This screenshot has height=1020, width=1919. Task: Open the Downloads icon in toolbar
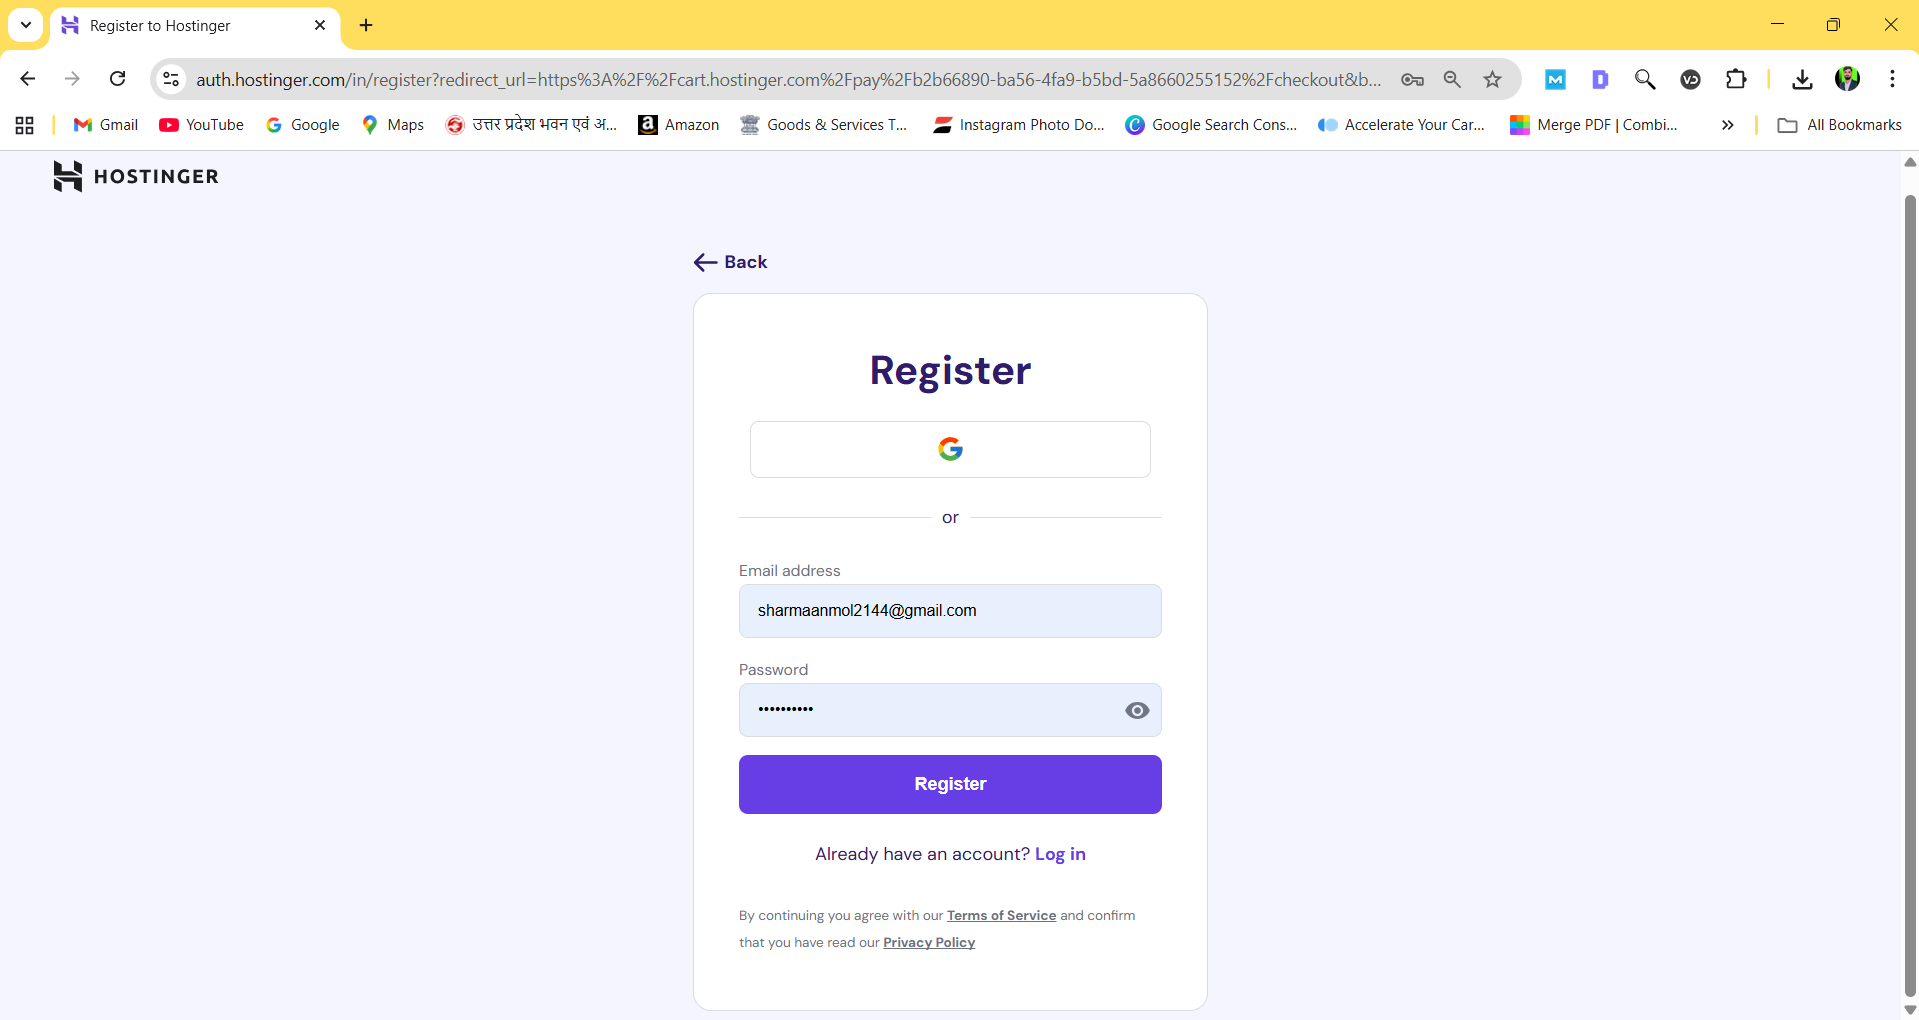click(x=1802, y=79)
